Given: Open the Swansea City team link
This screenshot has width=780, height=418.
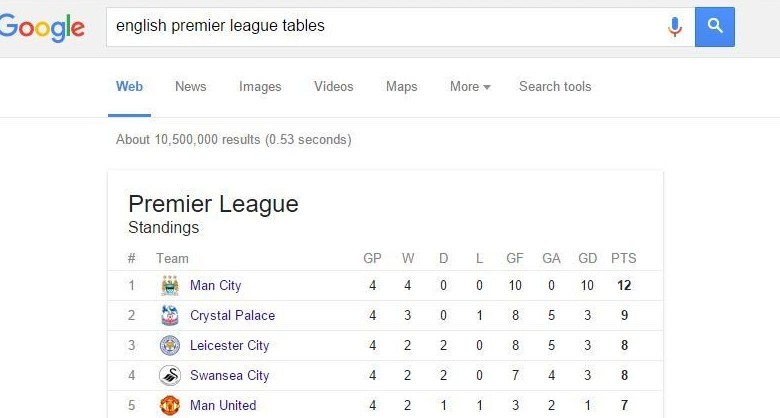Looking at the screenshot, I should (x=229, y=375).
